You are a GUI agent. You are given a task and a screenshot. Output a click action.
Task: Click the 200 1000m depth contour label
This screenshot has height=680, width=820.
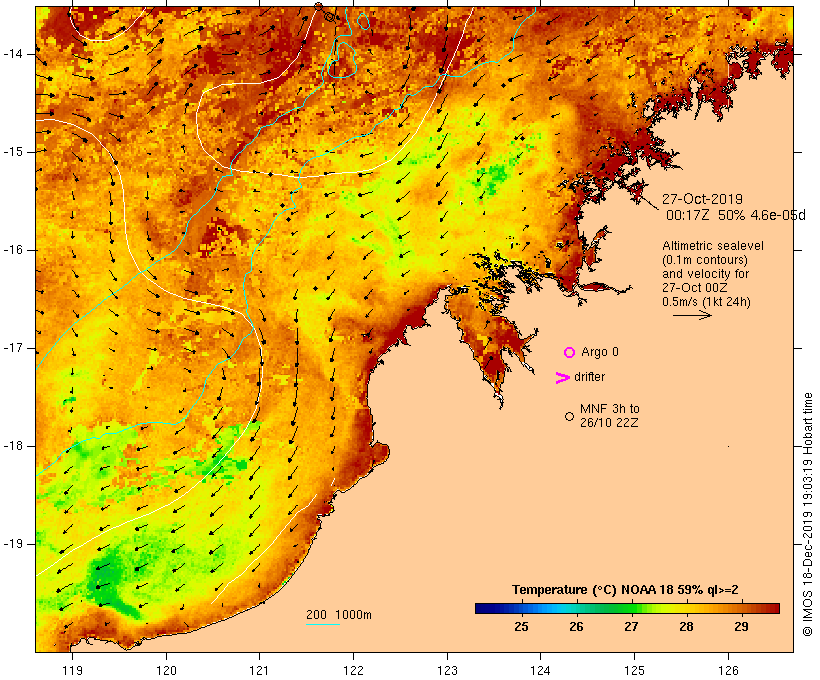tap(339, 615)
